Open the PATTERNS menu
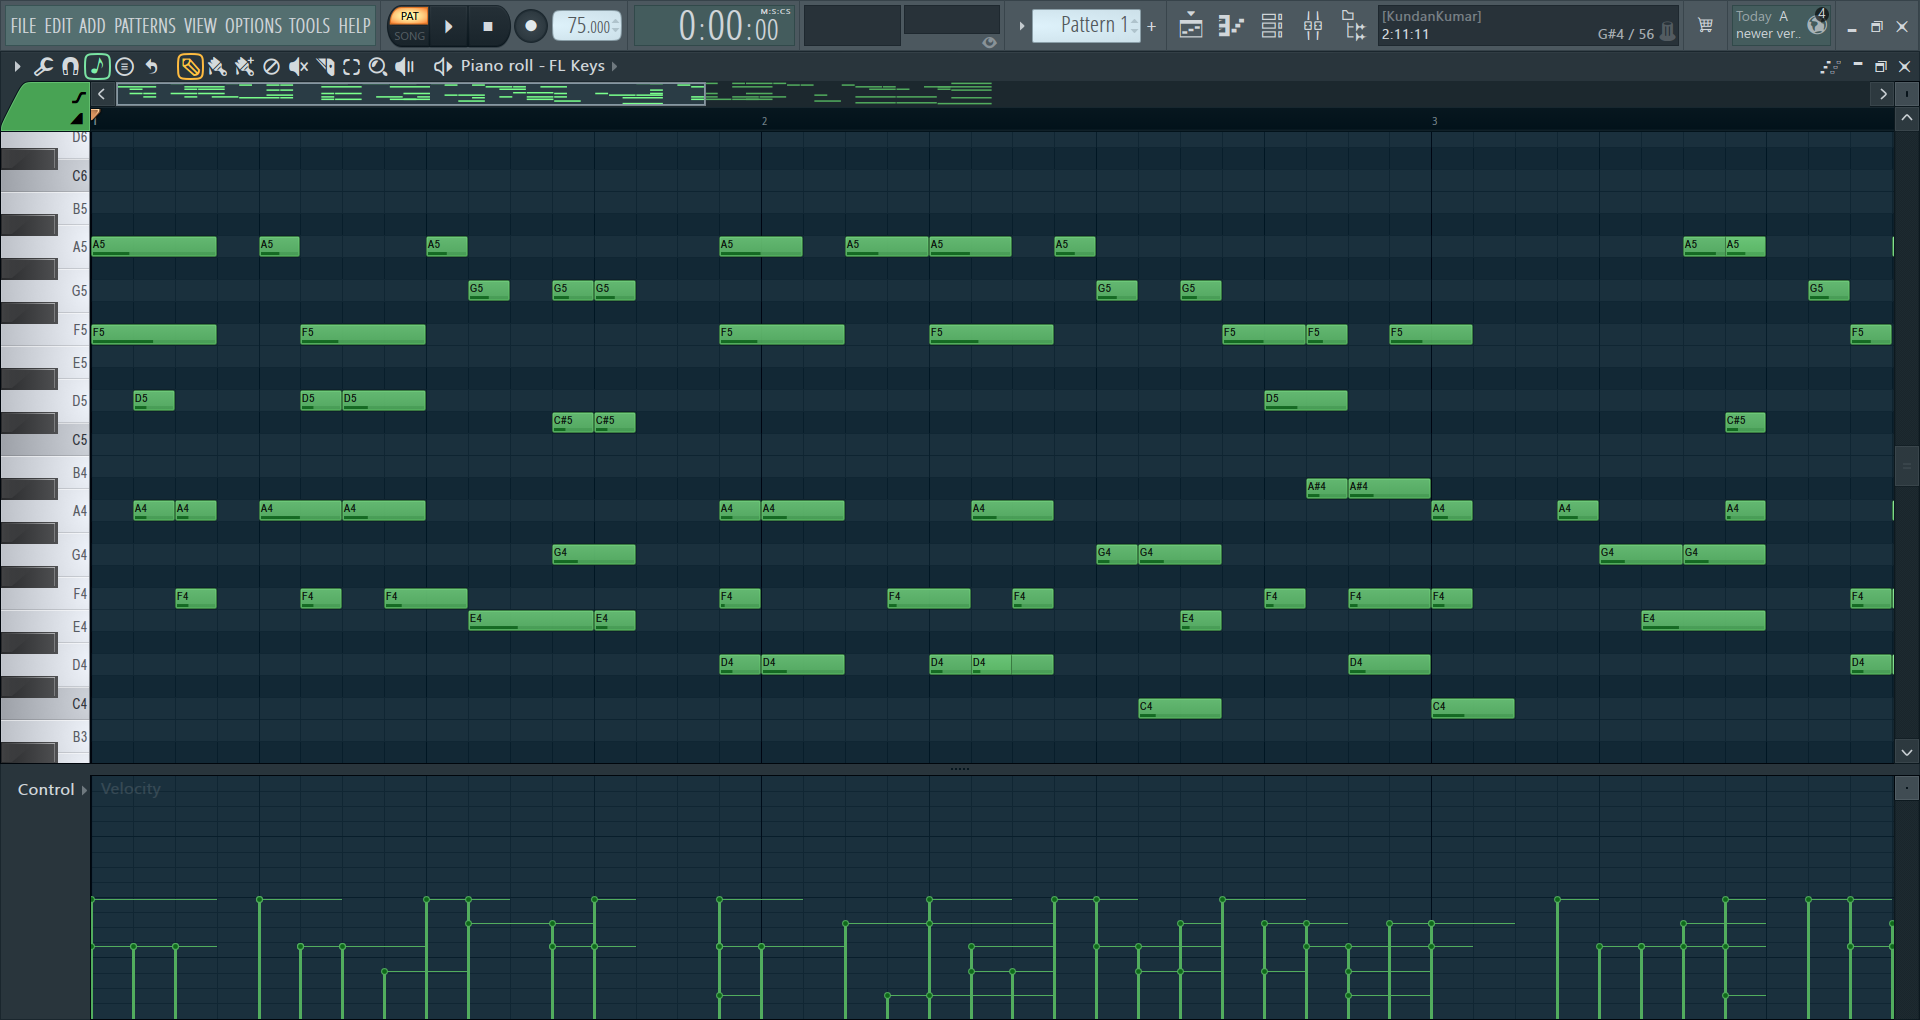Image resolution: width=1920 pixels, height=1020 pixels. coord(145,26)
